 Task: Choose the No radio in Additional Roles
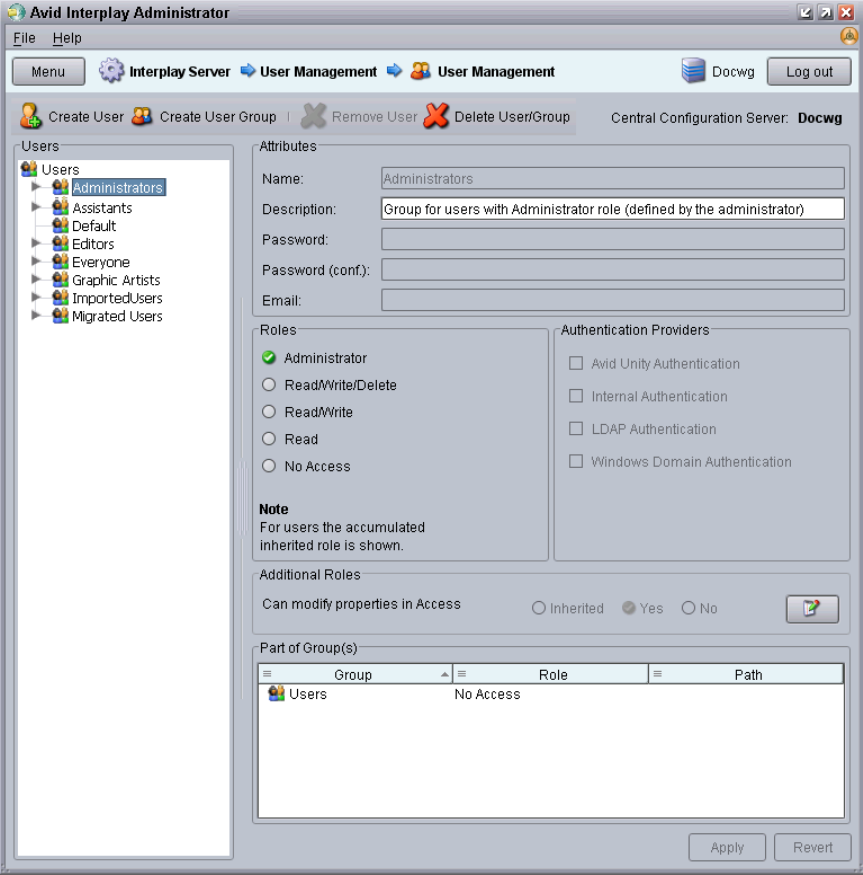(x=688, y=608)
